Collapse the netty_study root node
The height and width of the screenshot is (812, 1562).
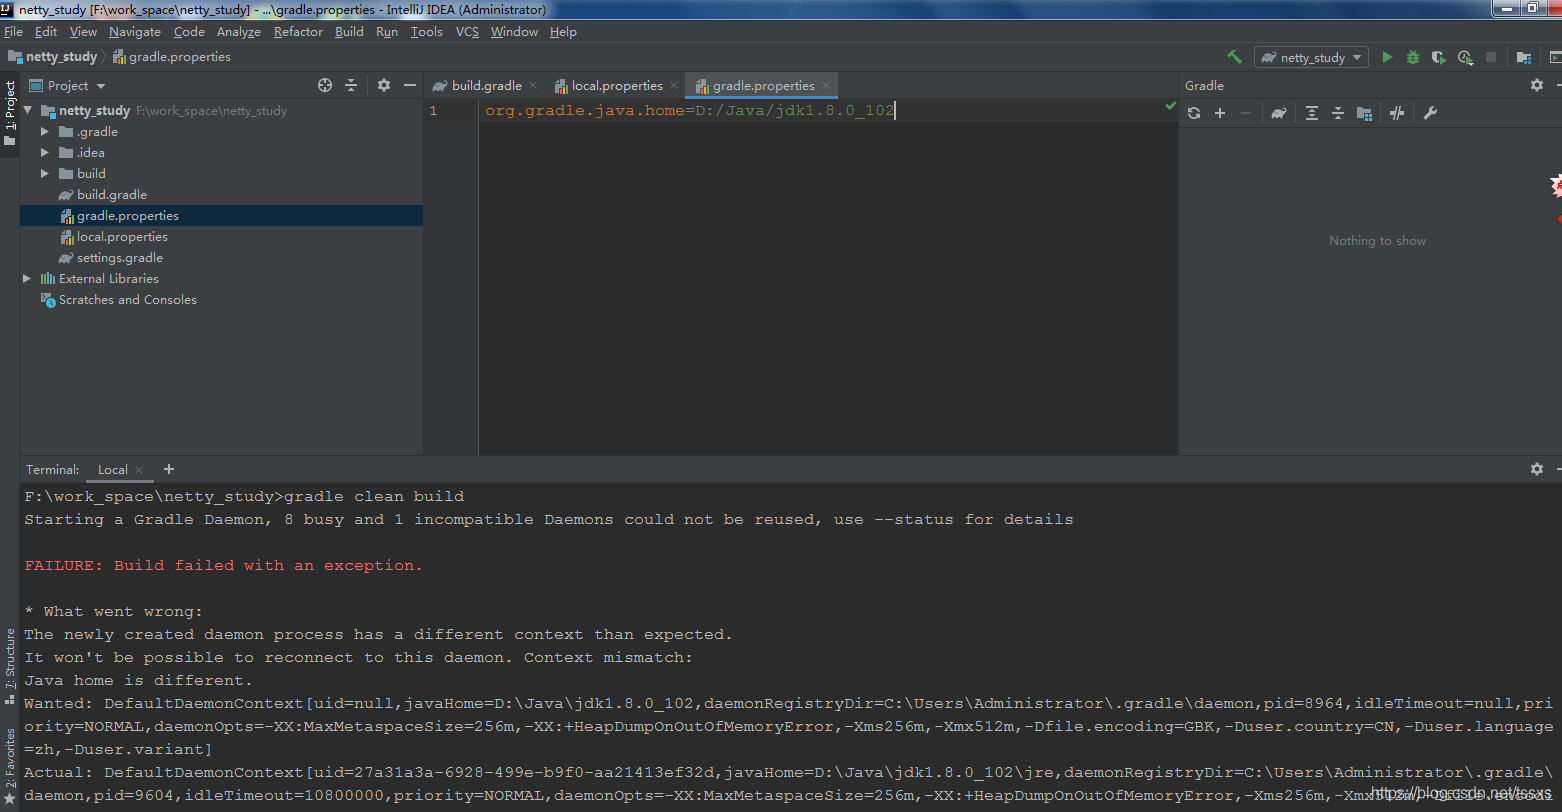coord(28,110)
